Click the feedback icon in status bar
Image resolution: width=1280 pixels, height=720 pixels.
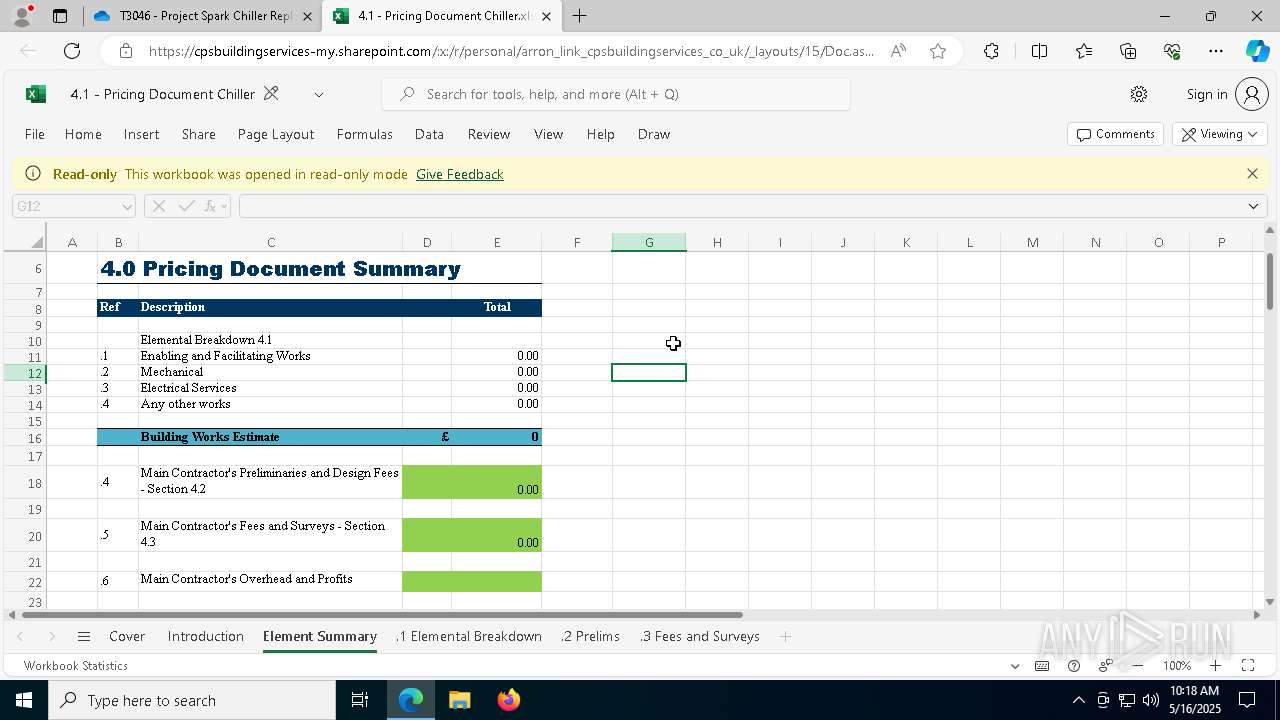[1105, 666]
